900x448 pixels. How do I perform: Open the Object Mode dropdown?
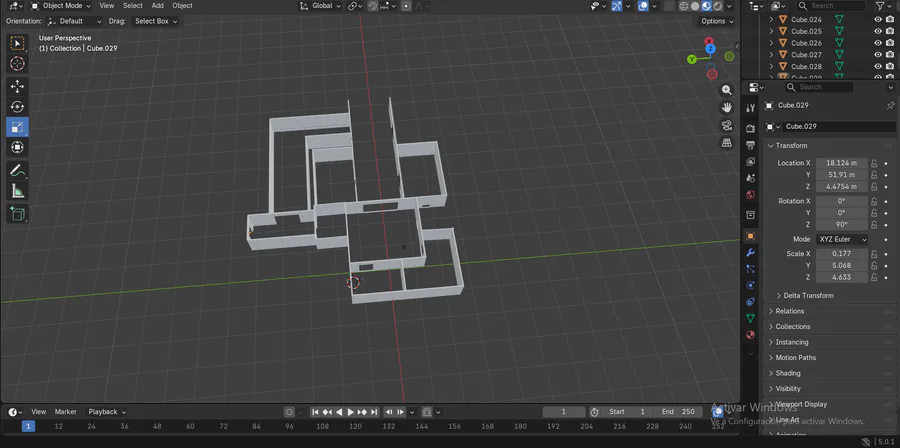pyautogui.click(x=61, y=6)
